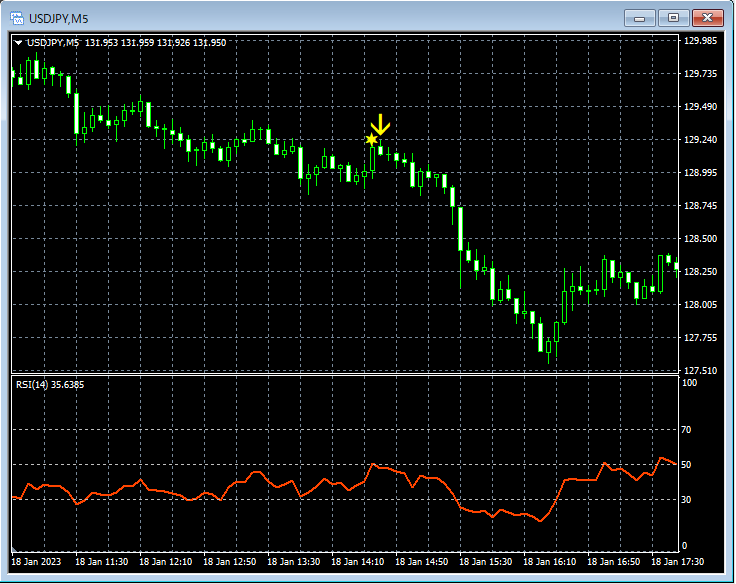Click the 129.985 price scale label
The height and width of the screenshot is (584, 736).
700,41
